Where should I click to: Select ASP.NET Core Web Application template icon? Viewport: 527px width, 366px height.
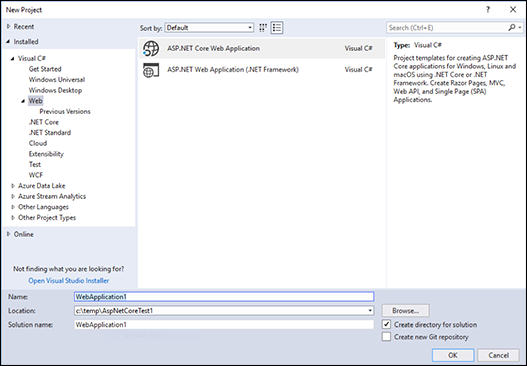[151, 48]
